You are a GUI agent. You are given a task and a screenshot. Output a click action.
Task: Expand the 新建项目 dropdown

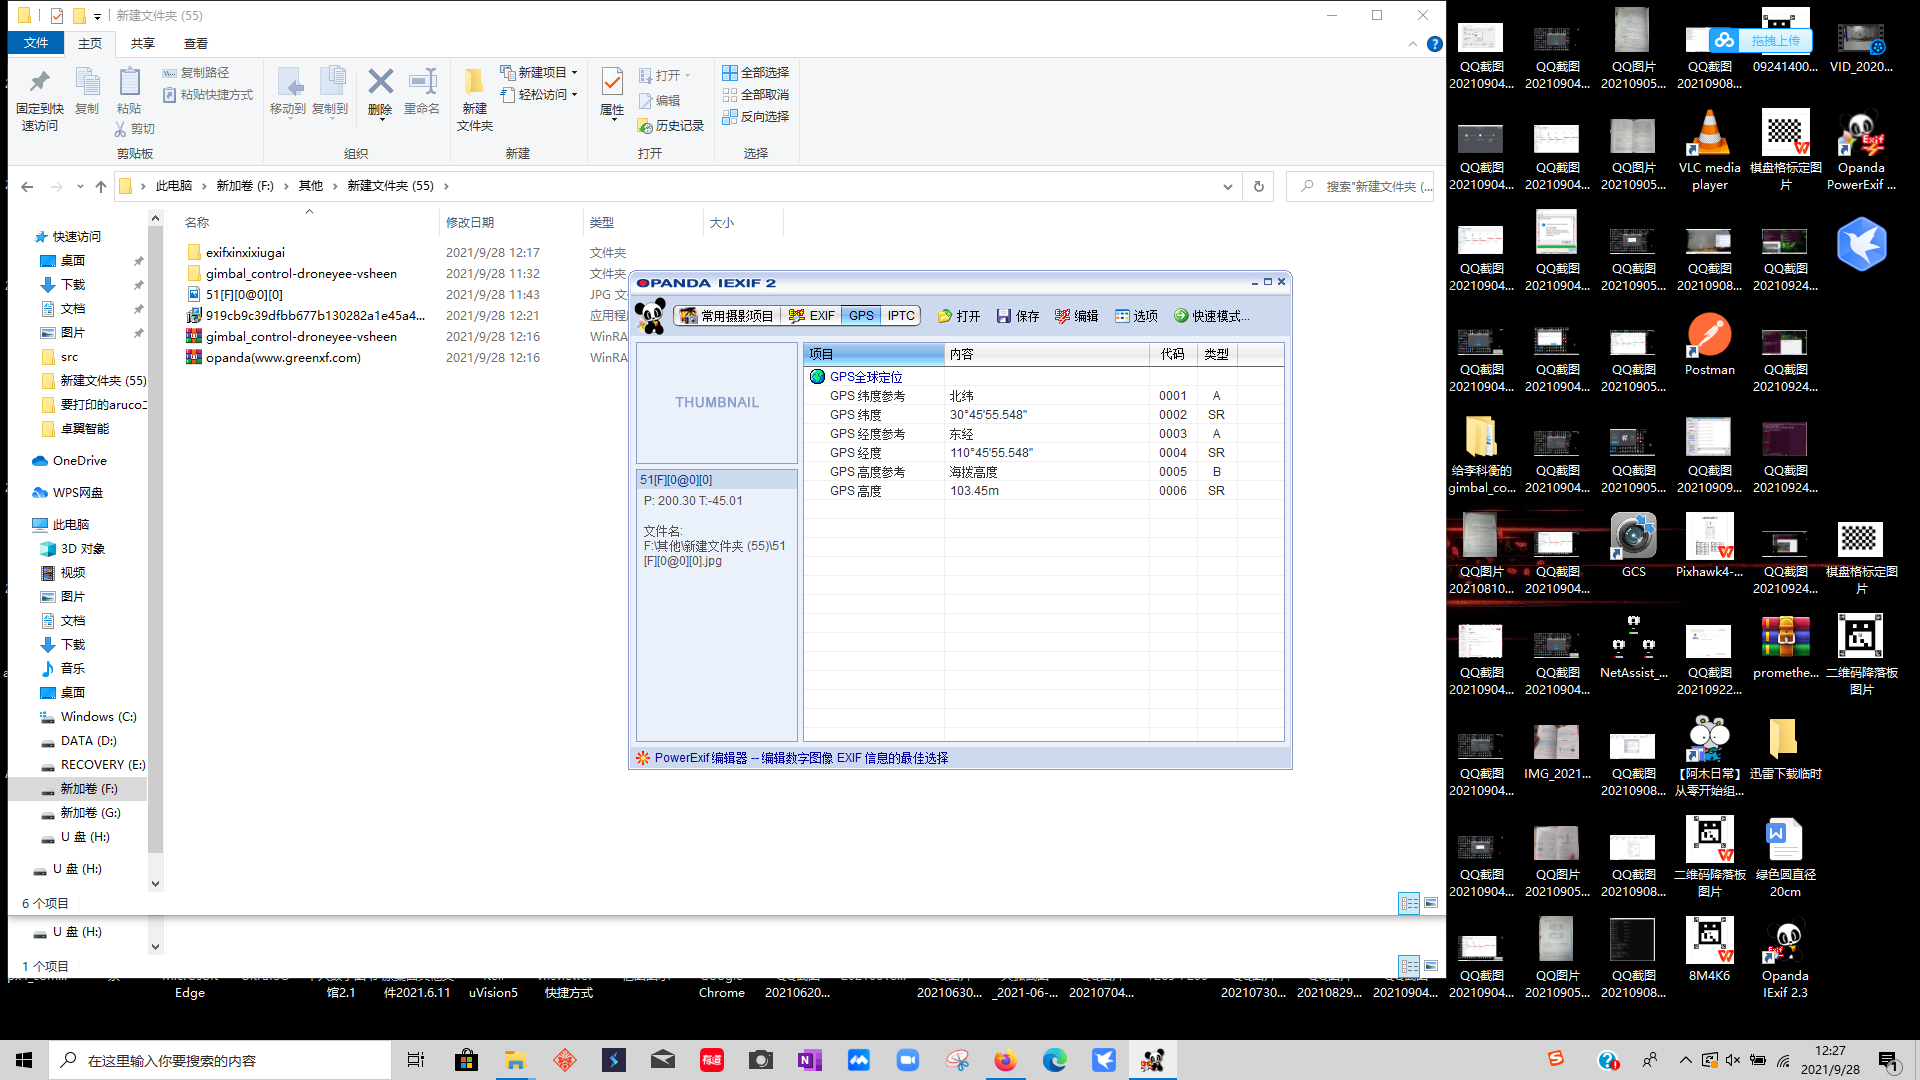[574, 72]
